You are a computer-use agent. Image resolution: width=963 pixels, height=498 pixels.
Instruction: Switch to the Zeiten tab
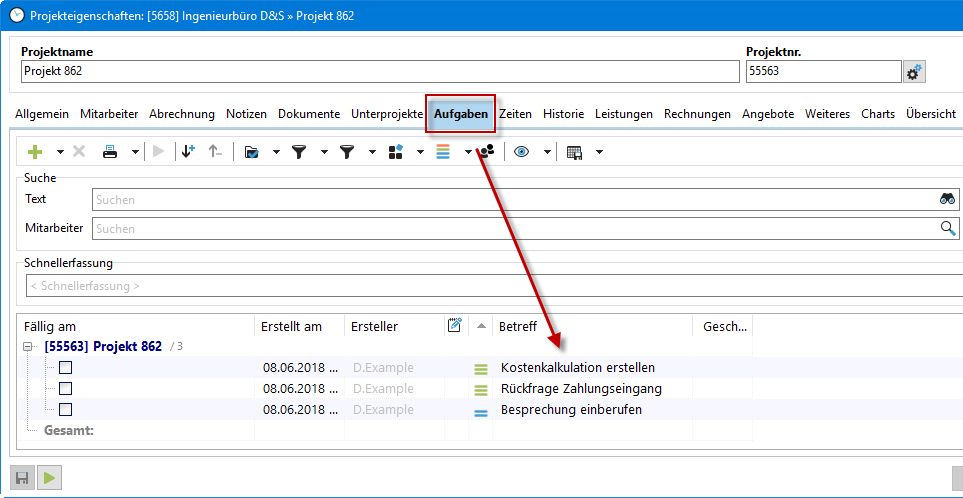click(x=515, y=114)
